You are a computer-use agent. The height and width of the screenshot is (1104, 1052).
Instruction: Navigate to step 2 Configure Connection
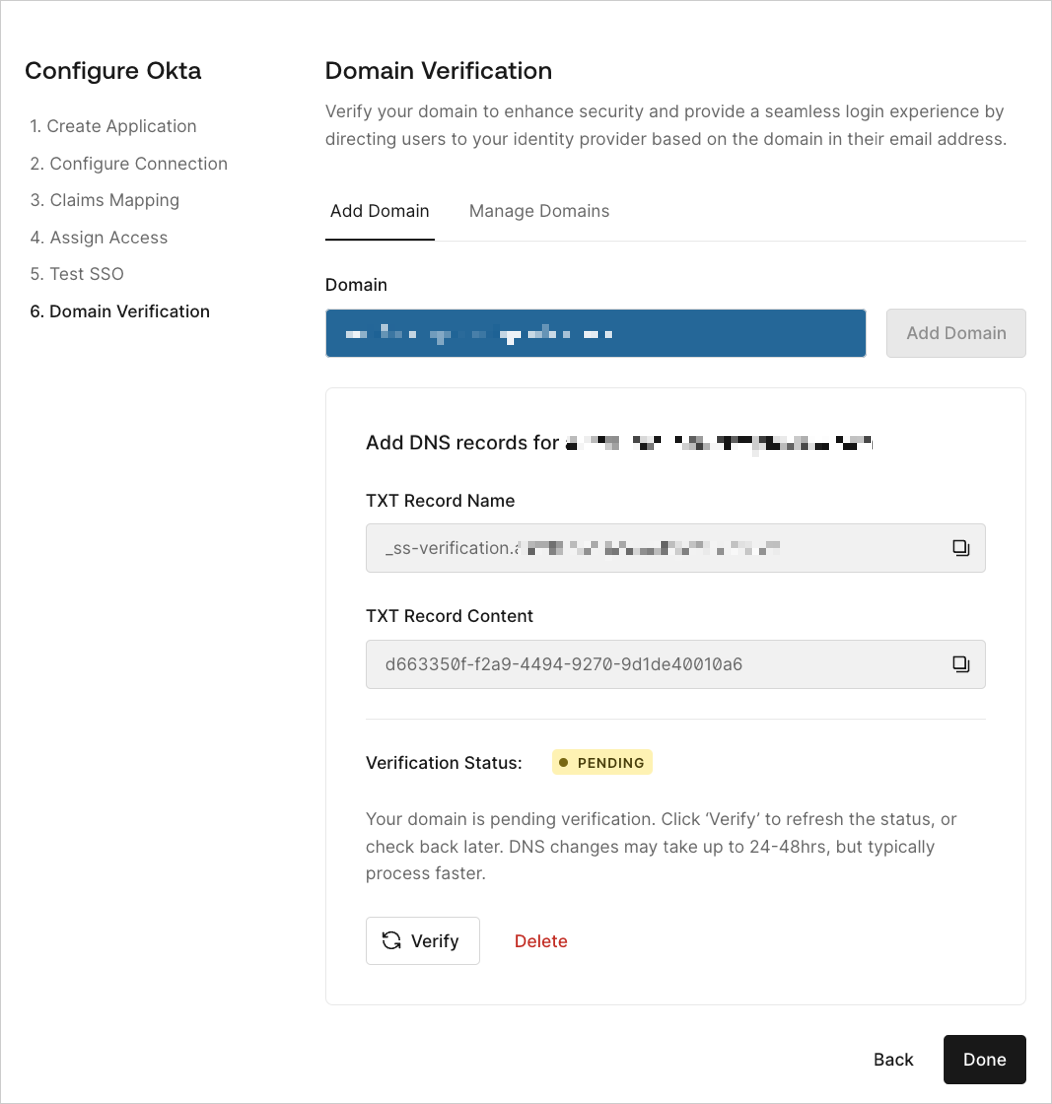coord(128,163)
